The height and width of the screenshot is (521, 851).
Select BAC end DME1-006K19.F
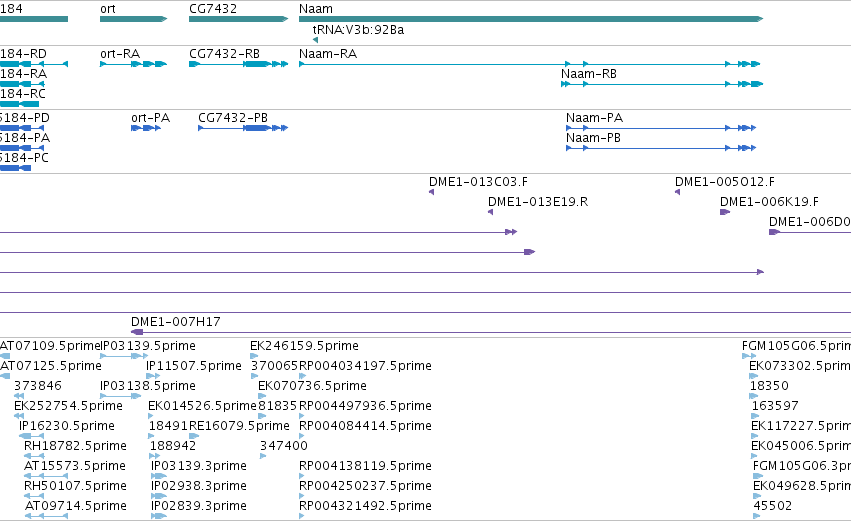pos(769,202)
